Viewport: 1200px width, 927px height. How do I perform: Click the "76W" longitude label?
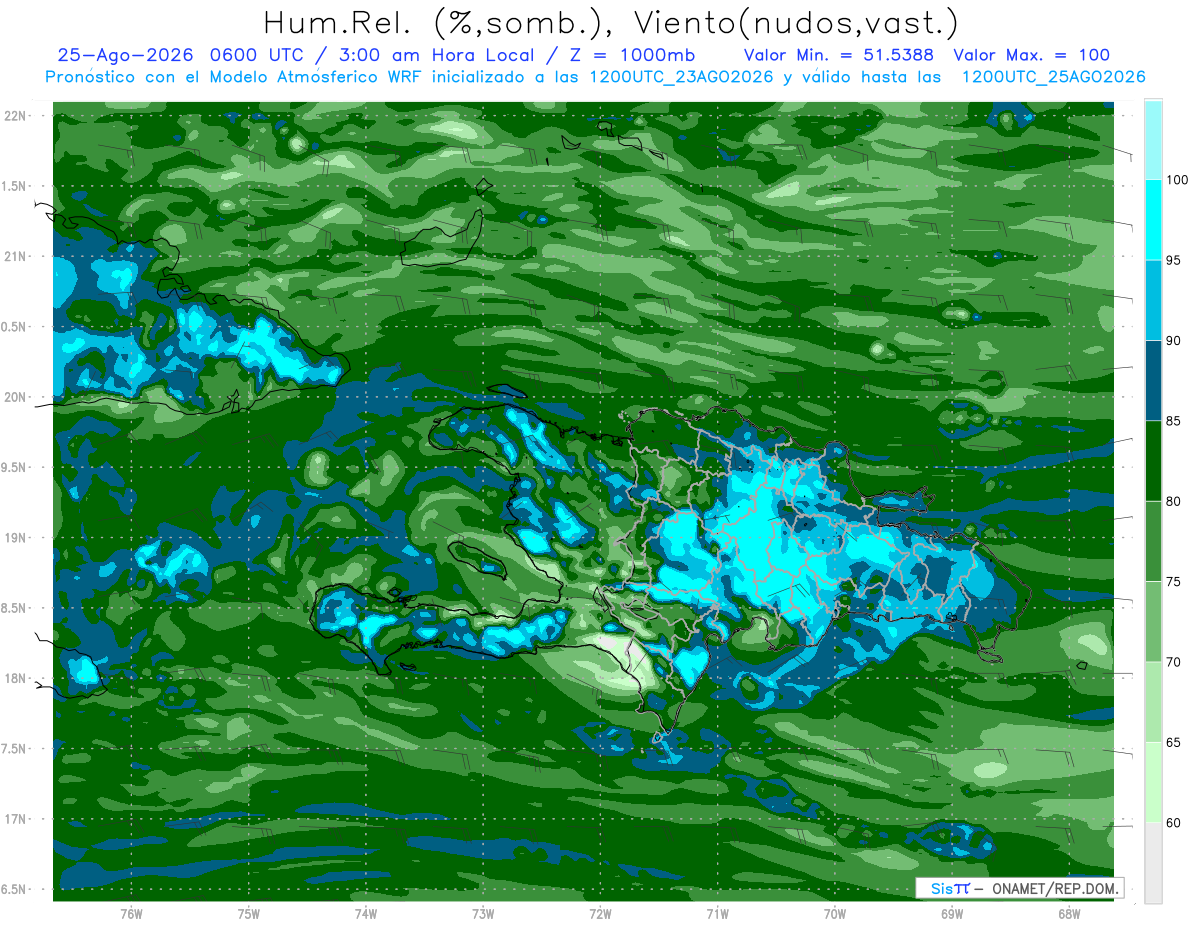[x=131, y=913]
